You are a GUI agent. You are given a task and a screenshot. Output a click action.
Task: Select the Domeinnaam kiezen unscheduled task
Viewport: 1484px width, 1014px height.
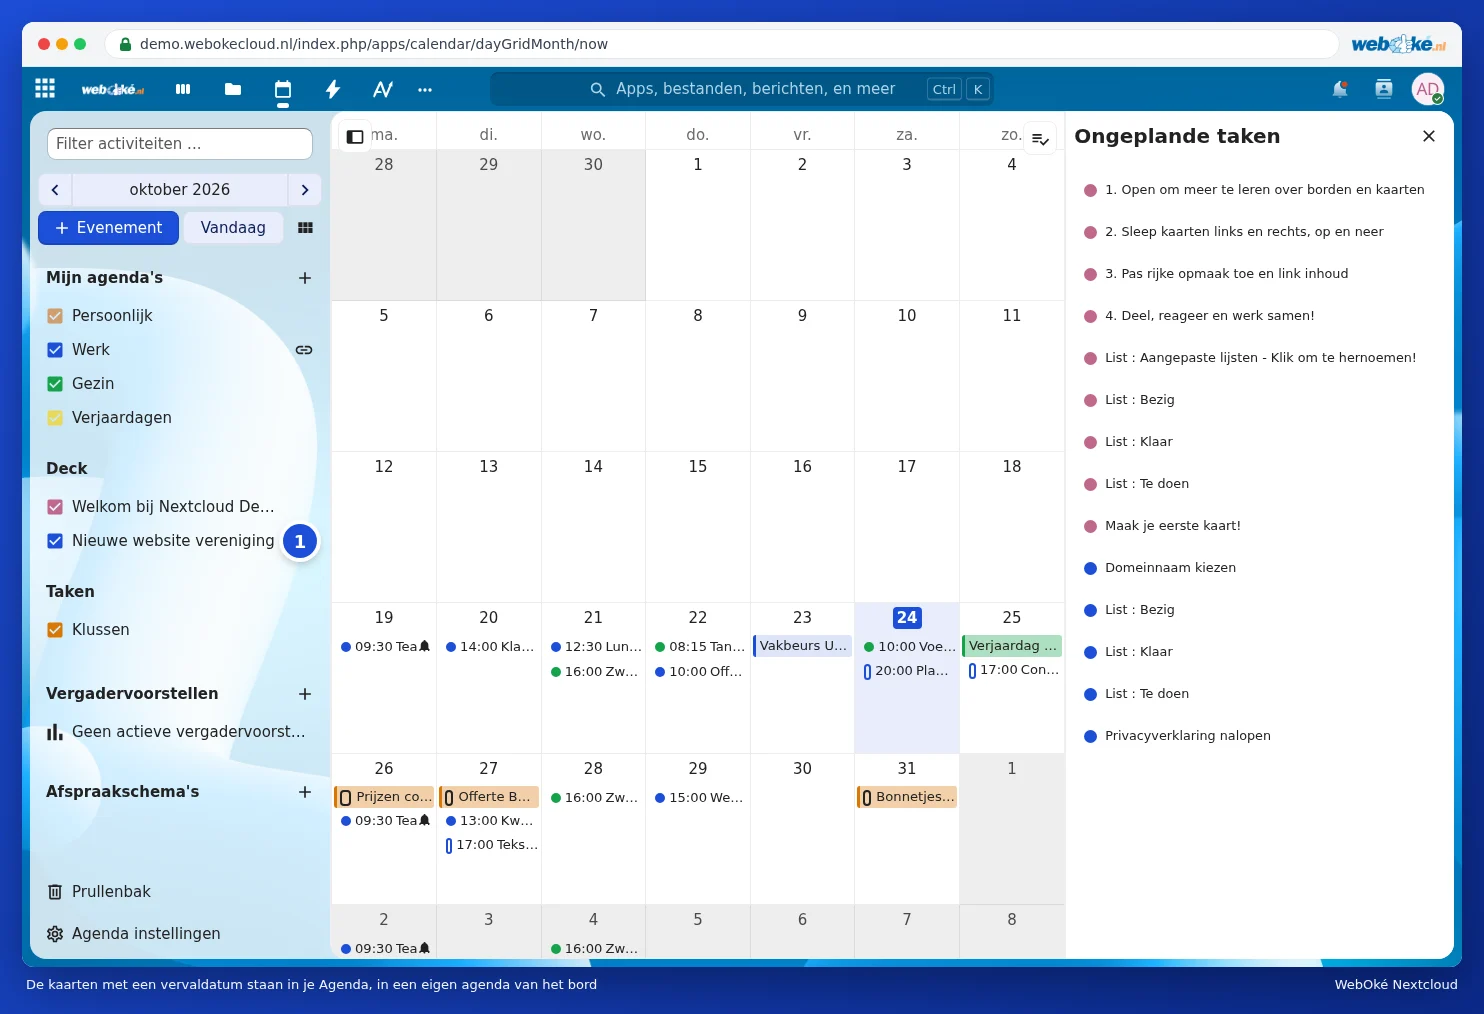pyautogui.click(x=1170, y=568)
